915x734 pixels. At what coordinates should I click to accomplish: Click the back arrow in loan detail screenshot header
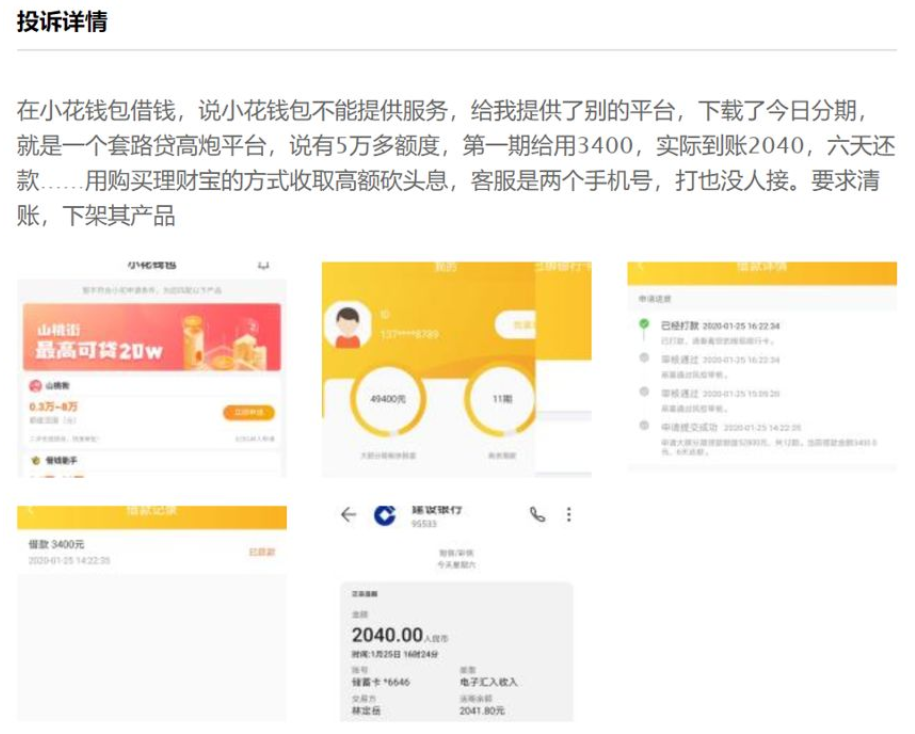pos(640,267)
